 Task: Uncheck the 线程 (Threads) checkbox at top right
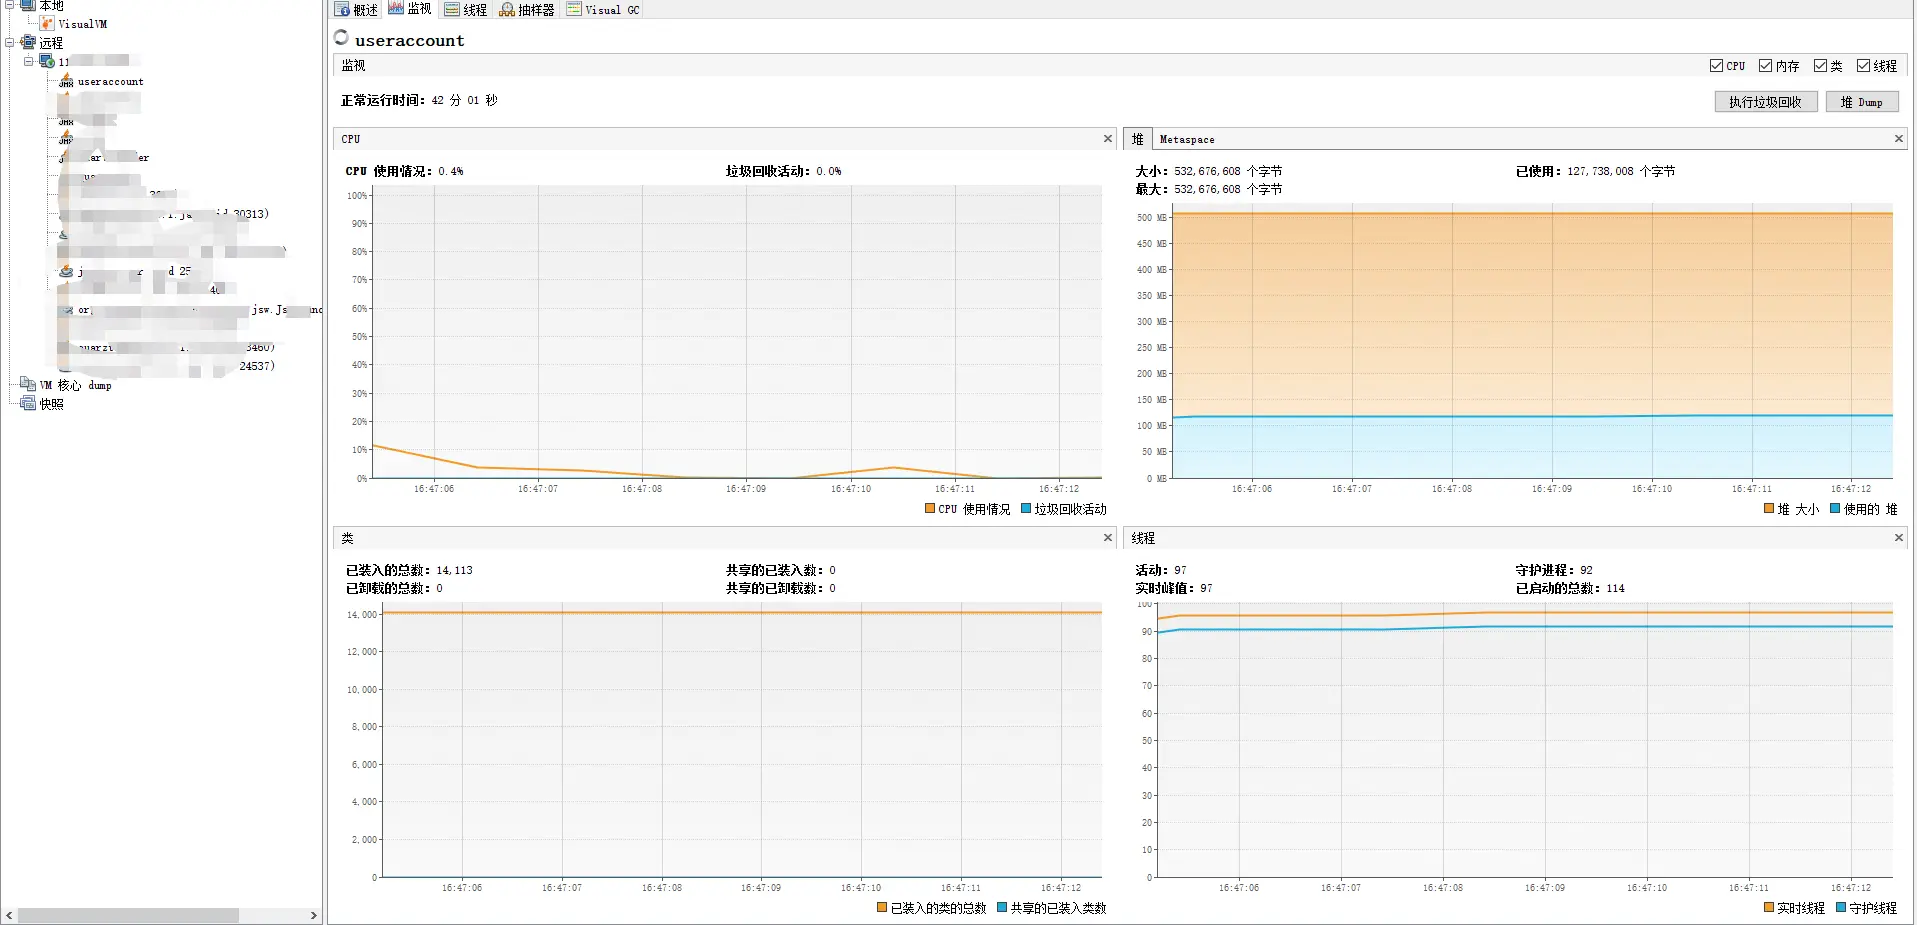(1863, 65)
